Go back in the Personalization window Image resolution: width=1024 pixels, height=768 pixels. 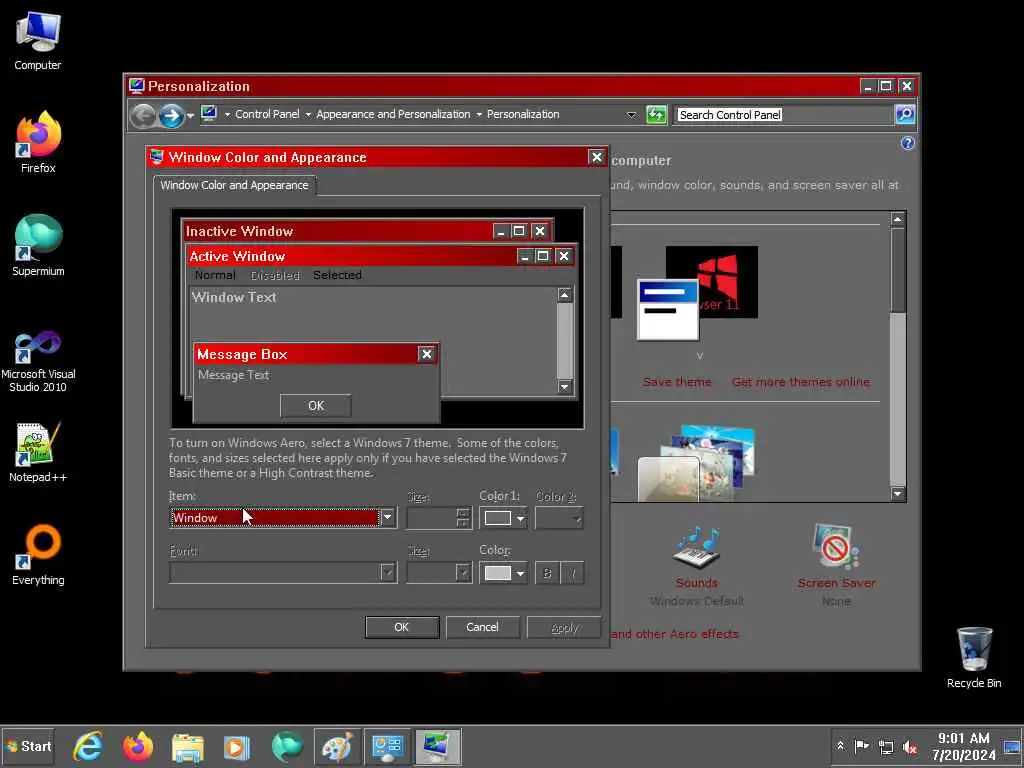[143, 116]
